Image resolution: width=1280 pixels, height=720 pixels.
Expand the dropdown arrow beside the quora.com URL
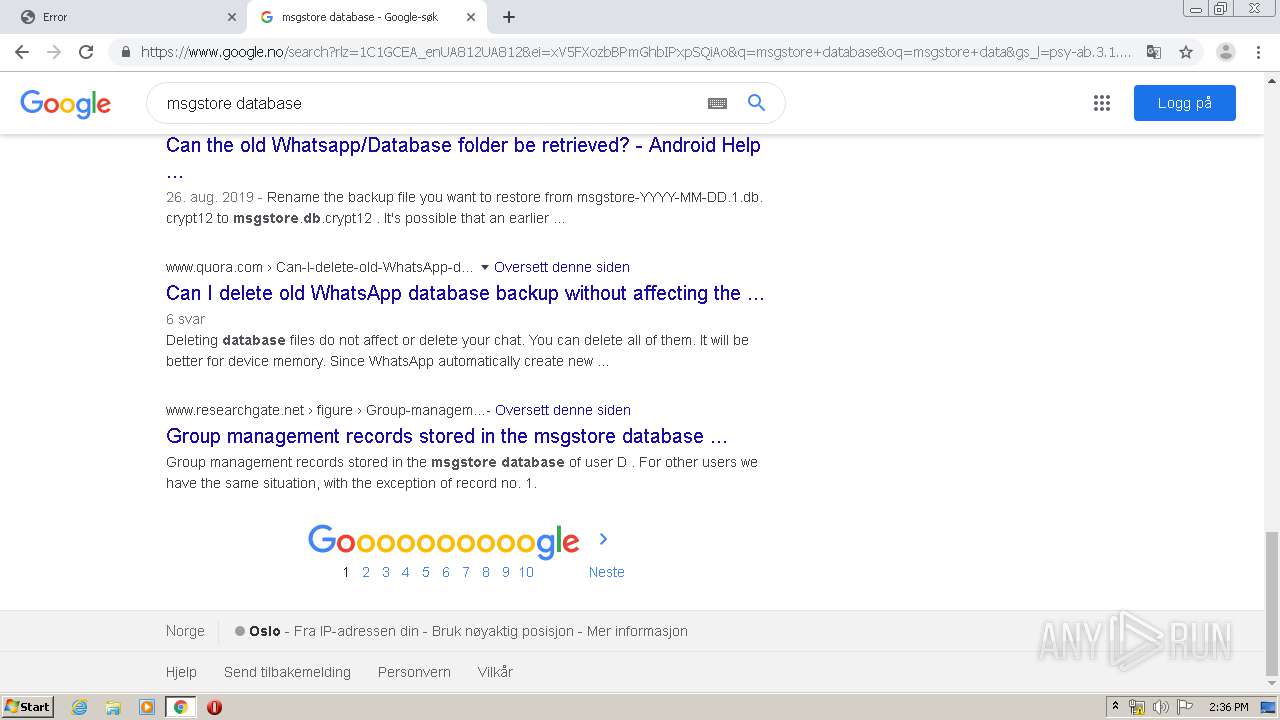coord(485,267)
